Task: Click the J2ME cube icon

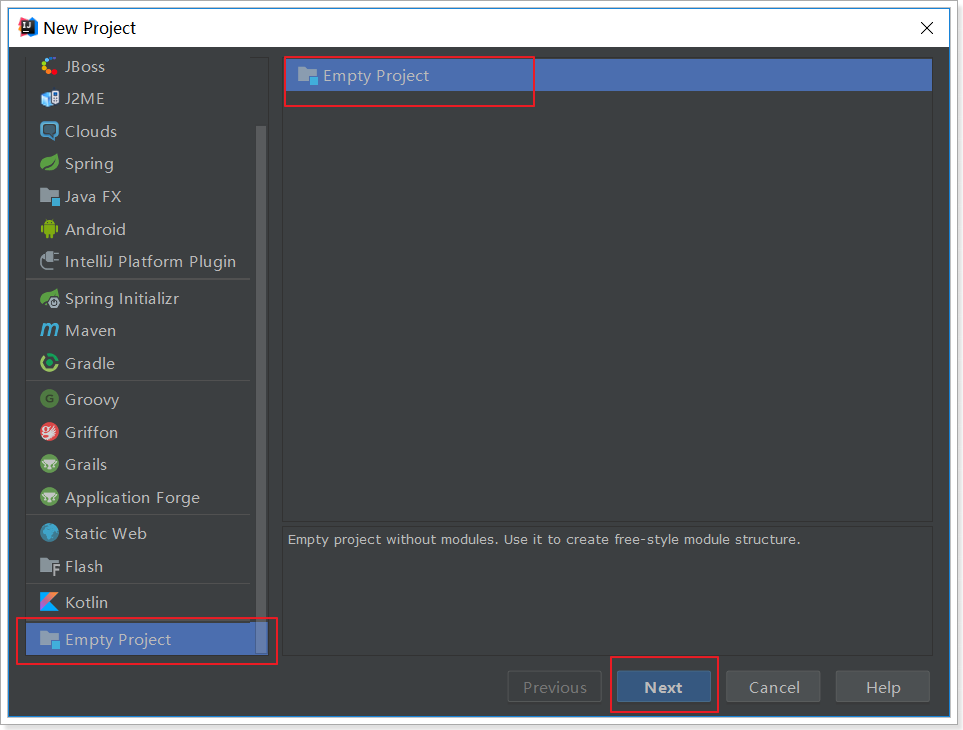Action: [49, 98]
